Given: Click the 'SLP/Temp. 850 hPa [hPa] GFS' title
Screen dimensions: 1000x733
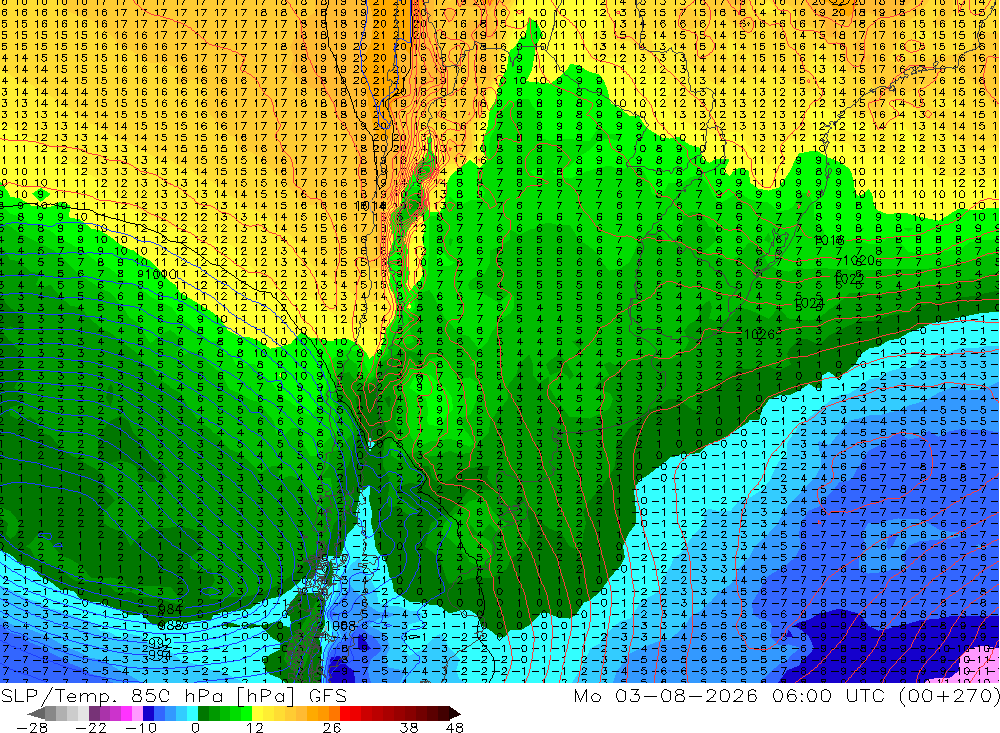Looking at the screenshot, I should coord(173,696).
